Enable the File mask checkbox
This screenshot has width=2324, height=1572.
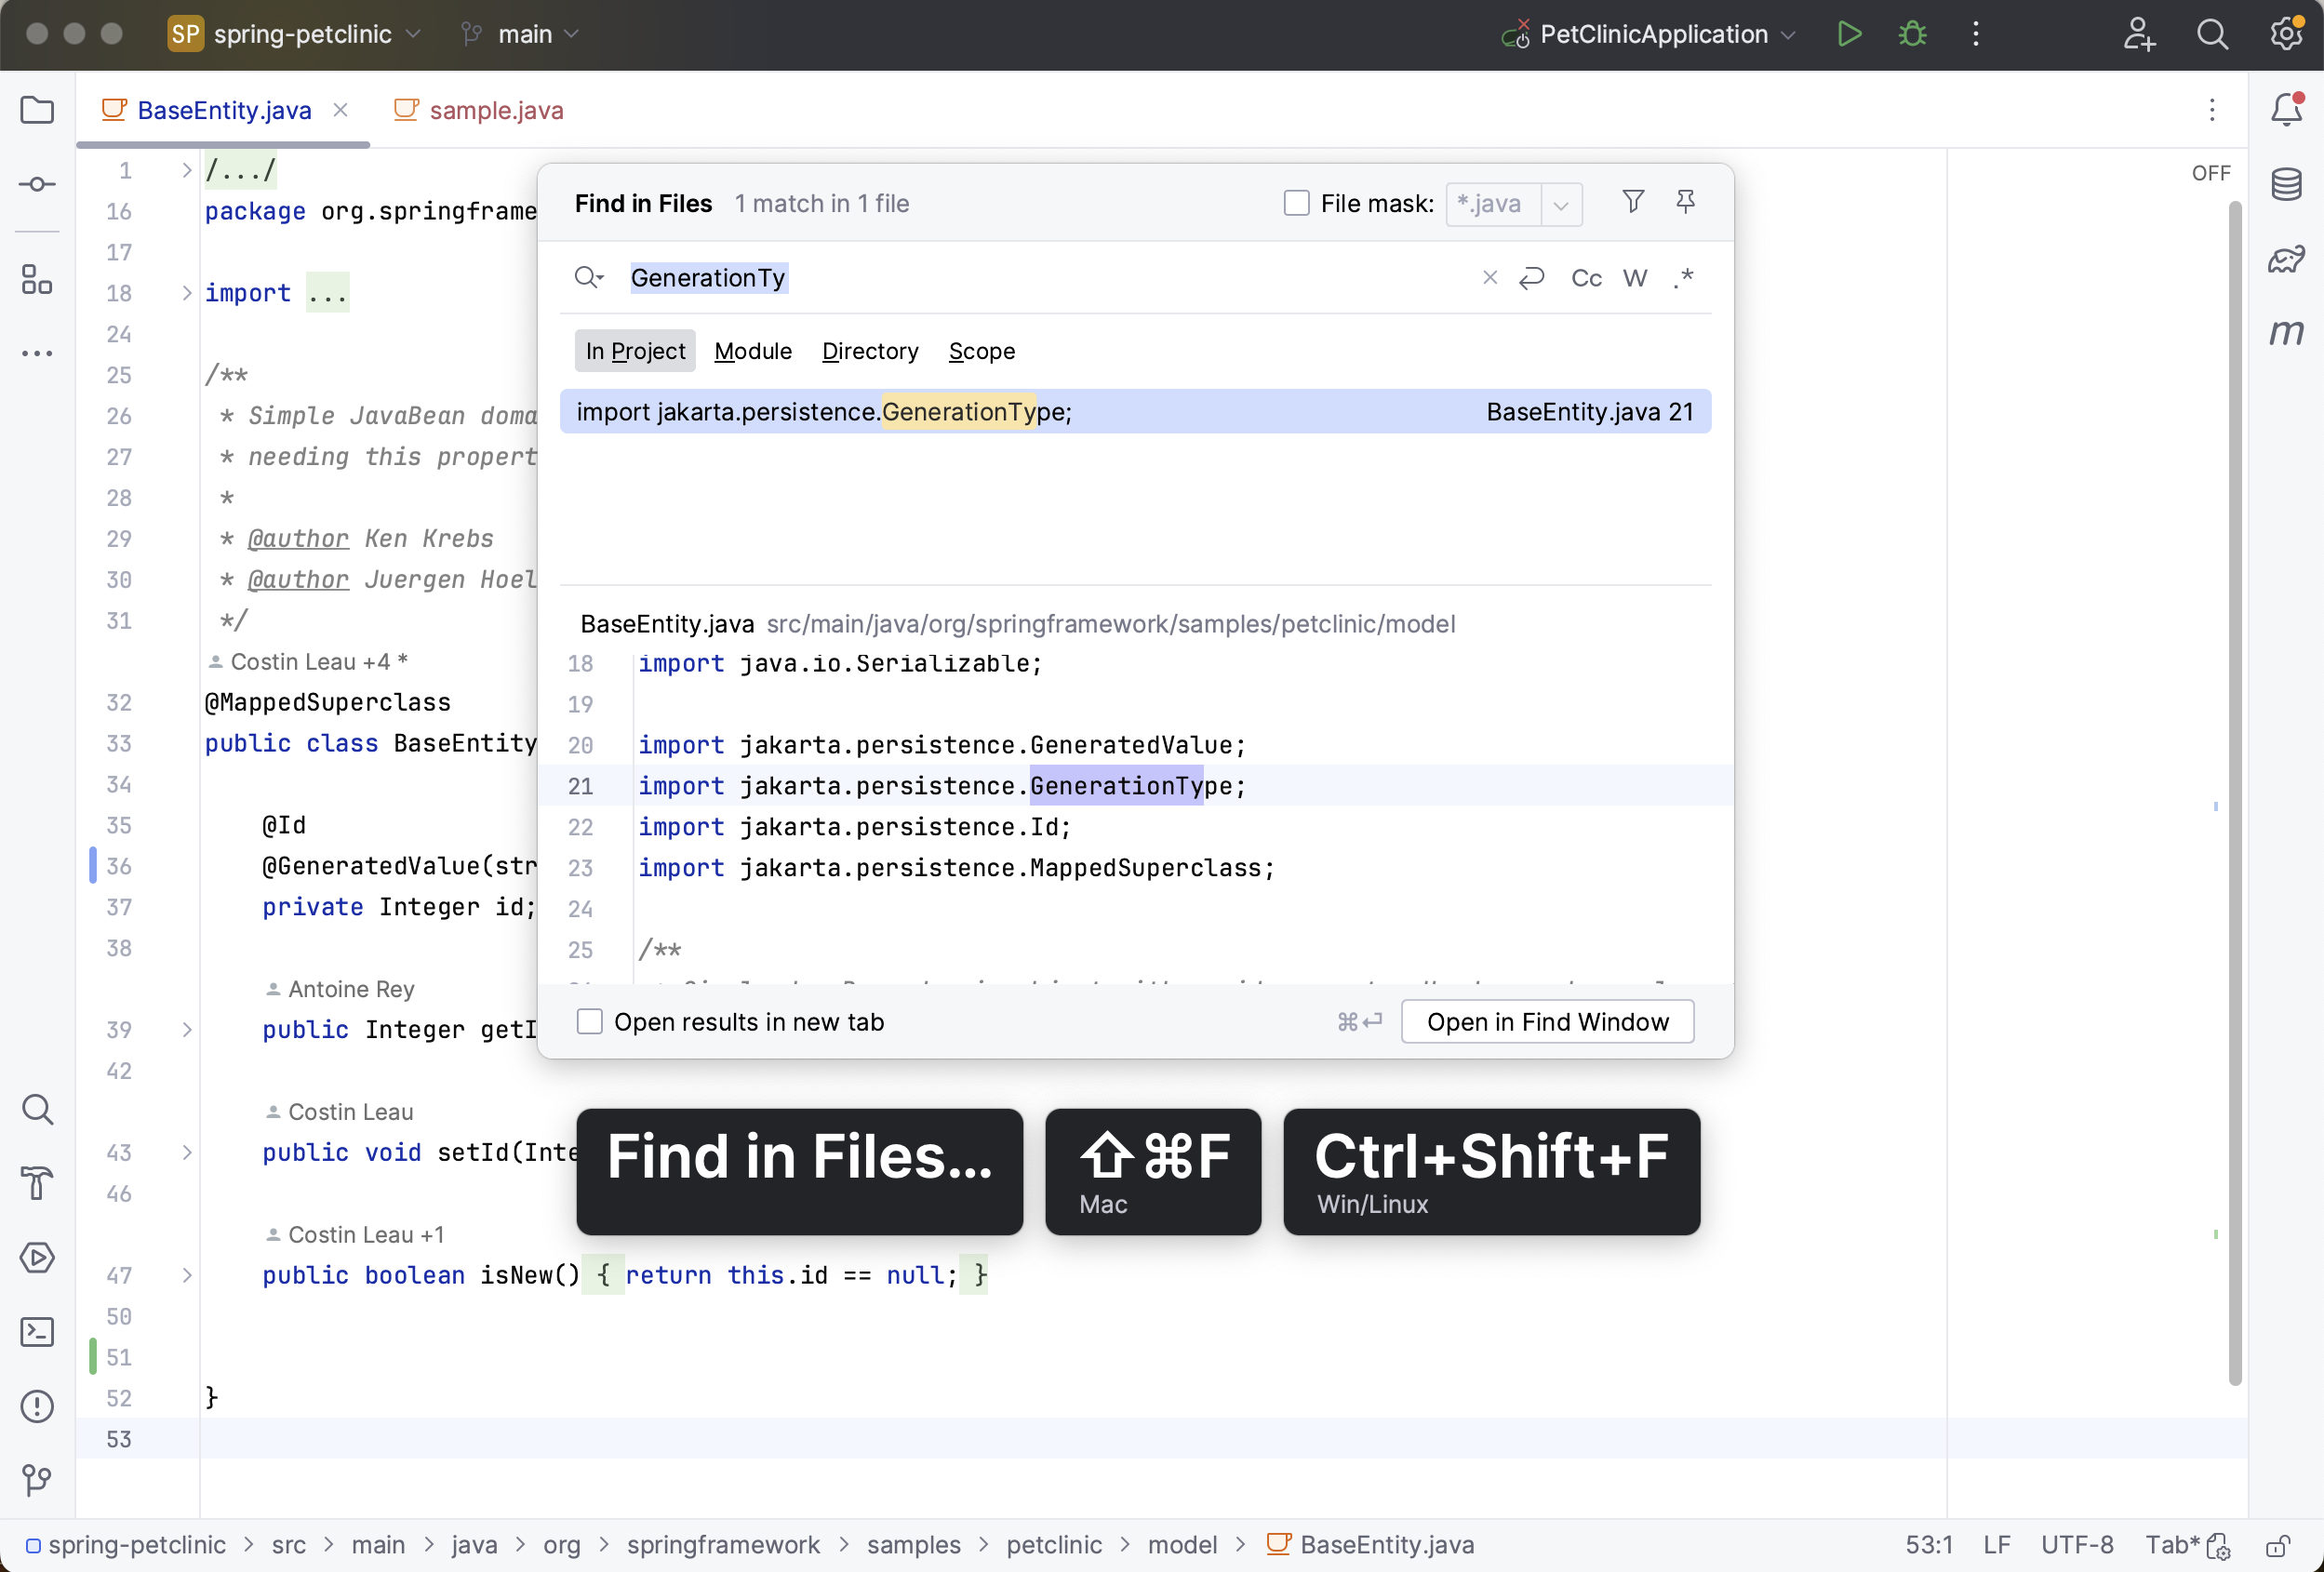pos(1297,203)
